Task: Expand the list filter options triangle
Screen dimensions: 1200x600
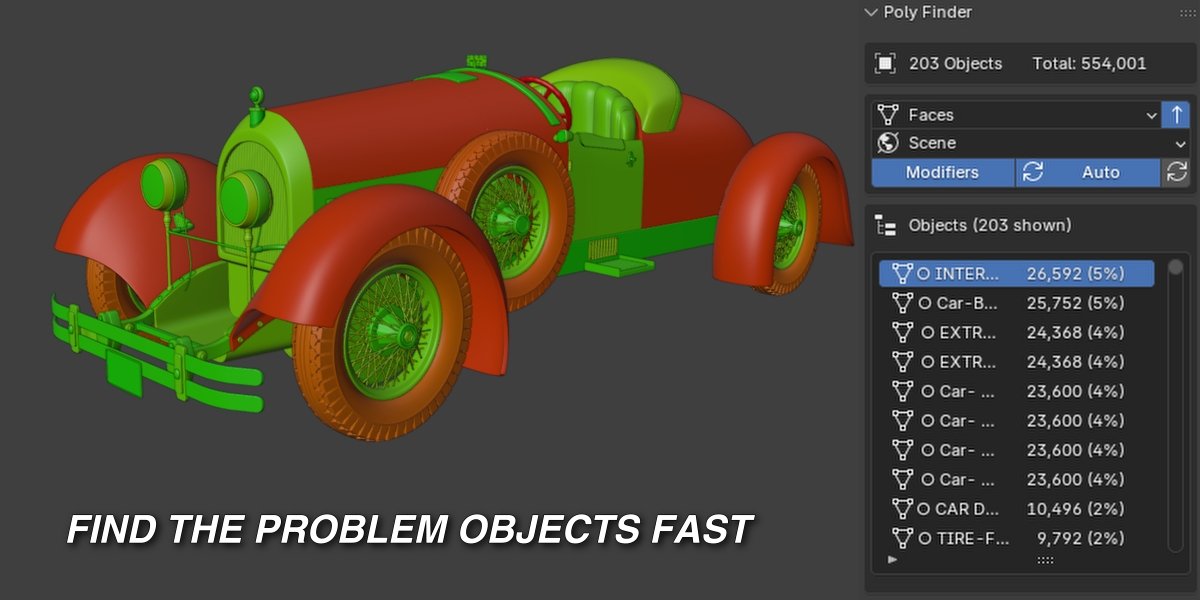Action: click(x=892, y=560)
